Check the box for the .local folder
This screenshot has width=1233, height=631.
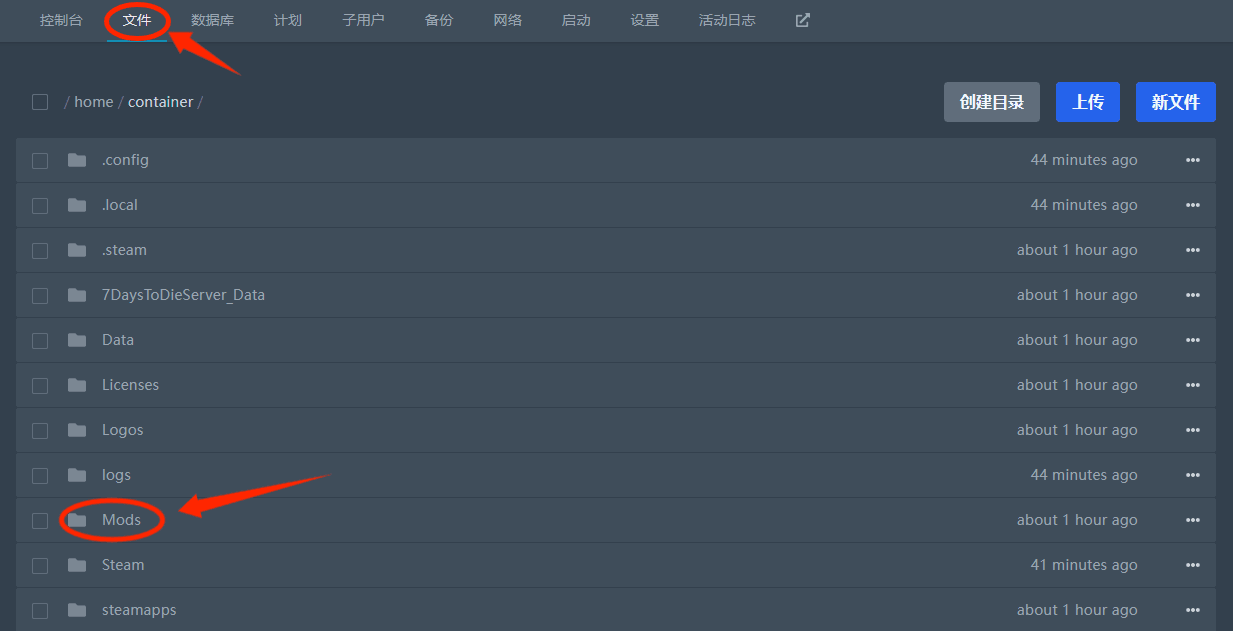(40, 205)
